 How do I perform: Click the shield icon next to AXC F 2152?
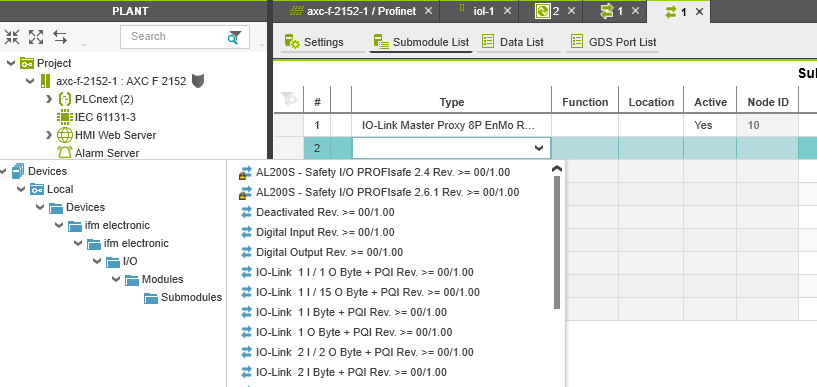coord(197,81)
